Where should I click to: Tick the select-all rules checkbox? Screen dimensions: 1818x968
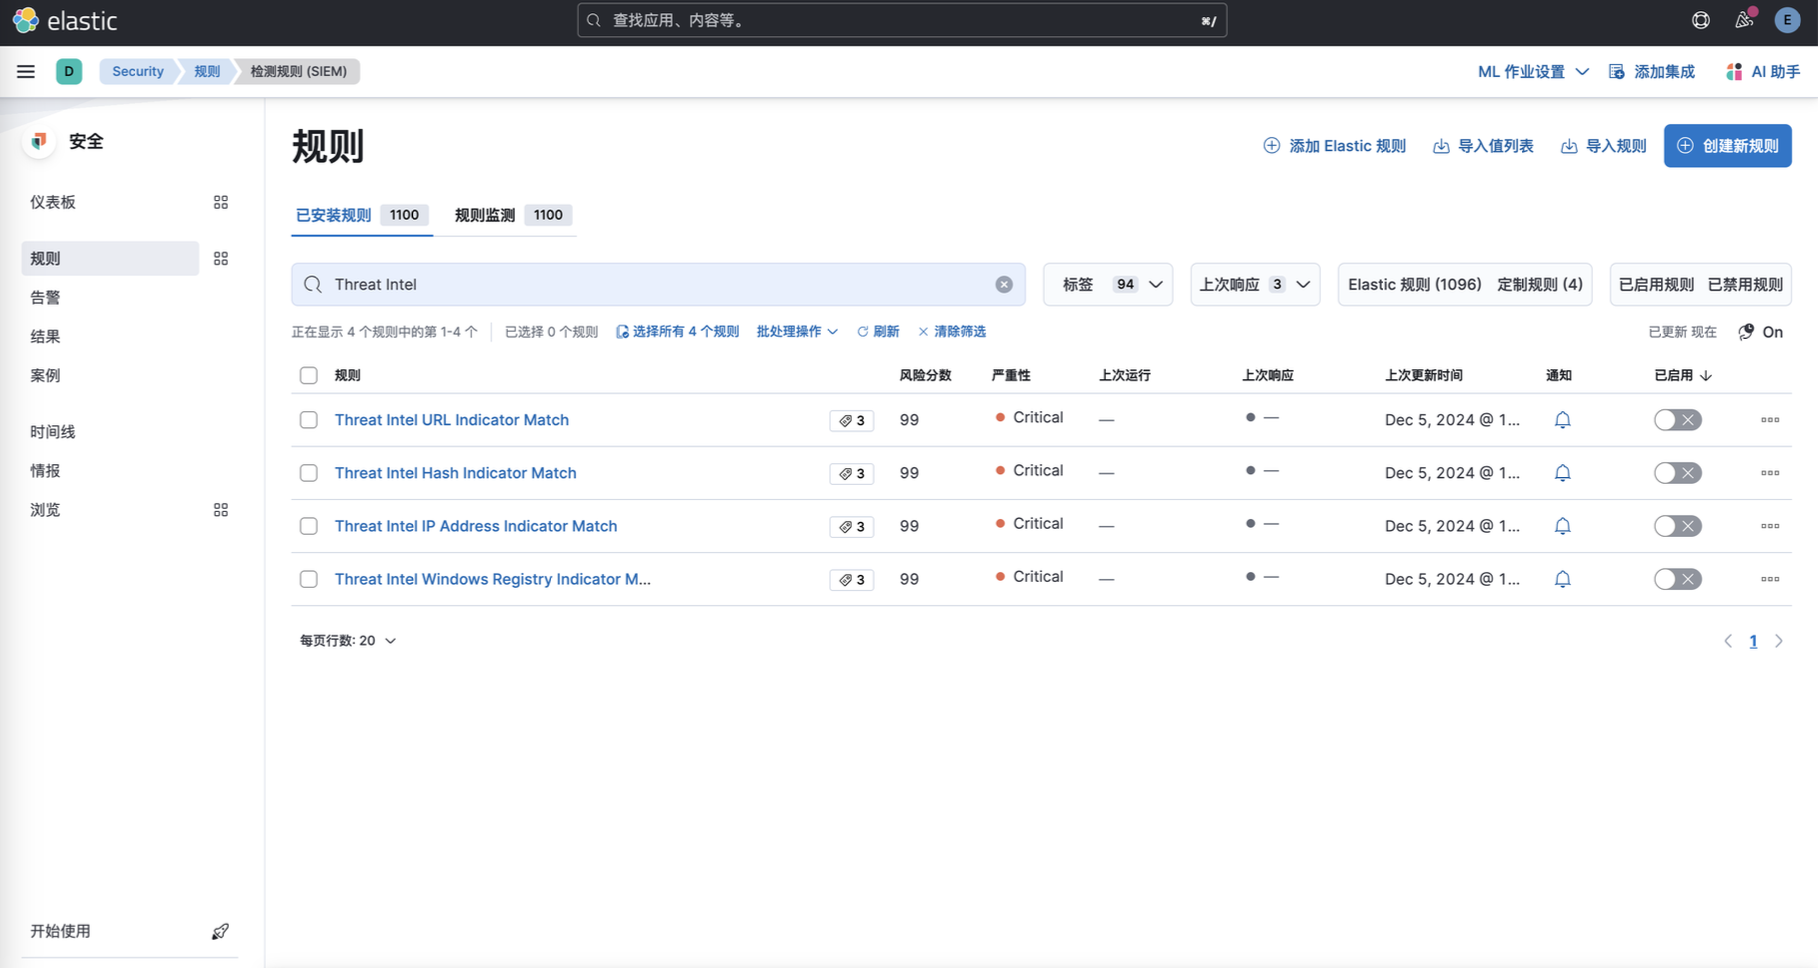309,376
